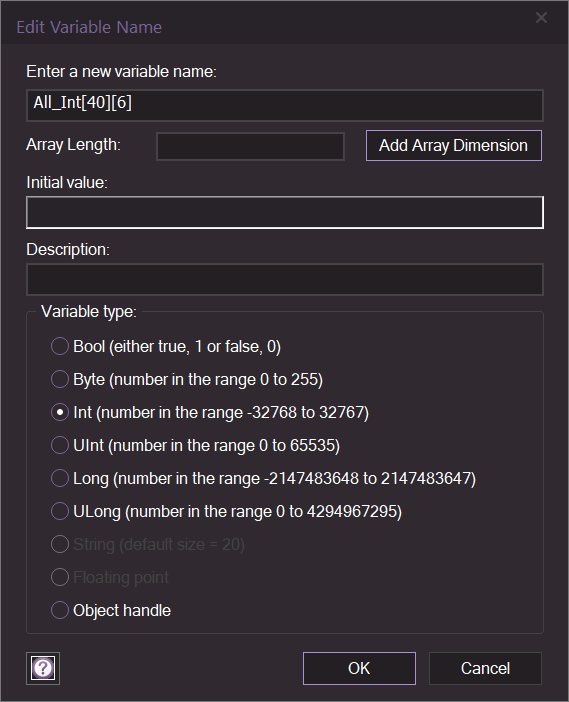Choose Byte as the variable type
569x702 pixels.
click(60, 380)
